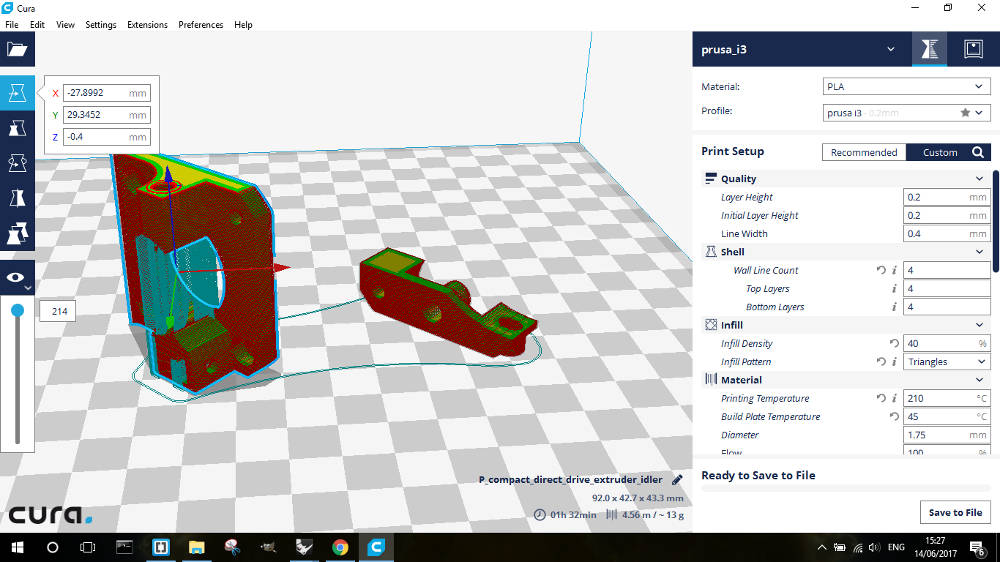Select the Scale tool

pyautogui.click(x=17, y=128)
